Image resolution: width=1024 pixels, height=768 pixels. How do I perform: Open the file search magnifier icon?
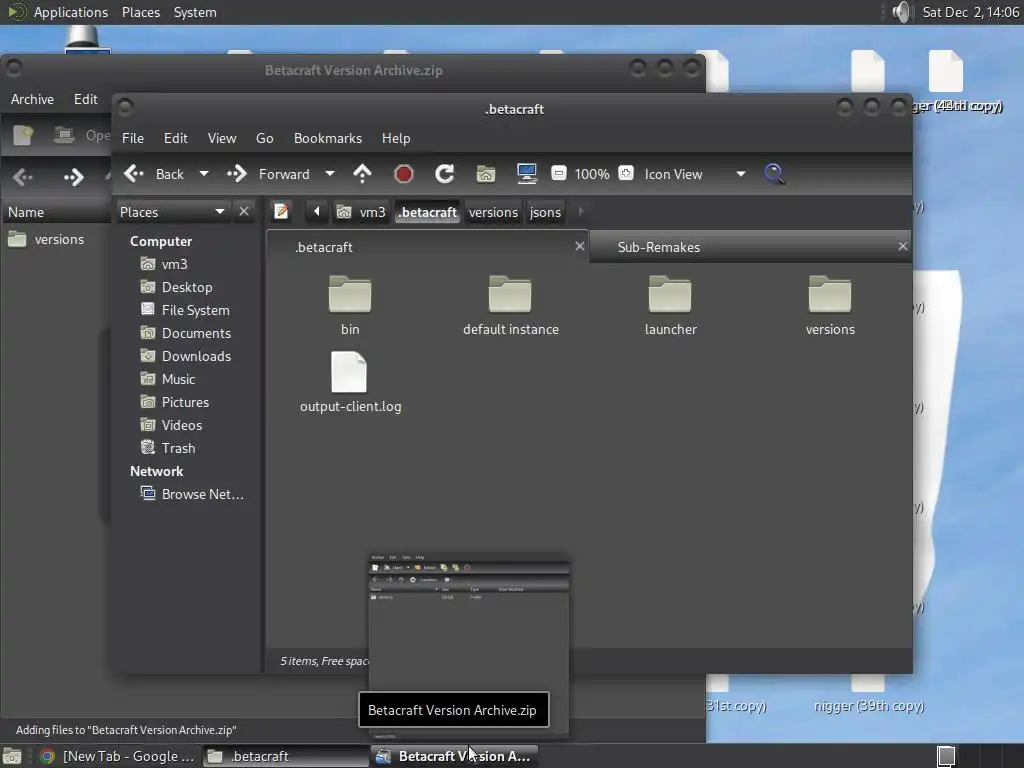point(774,174)
